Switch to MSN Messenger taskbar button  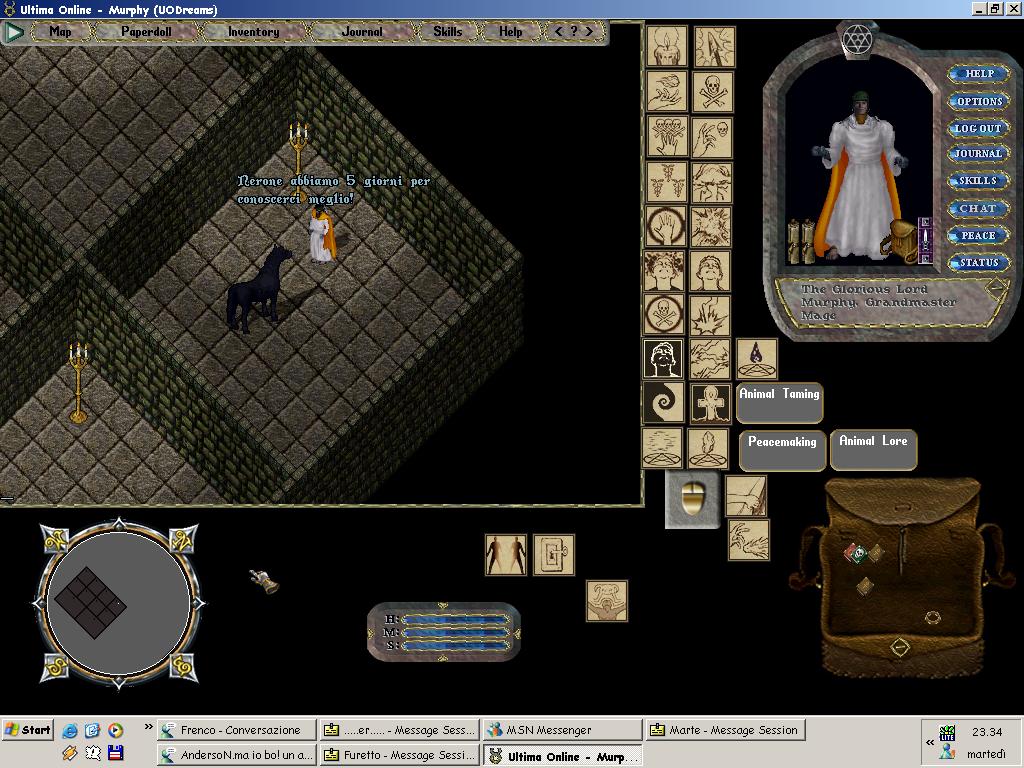point(562,729)
